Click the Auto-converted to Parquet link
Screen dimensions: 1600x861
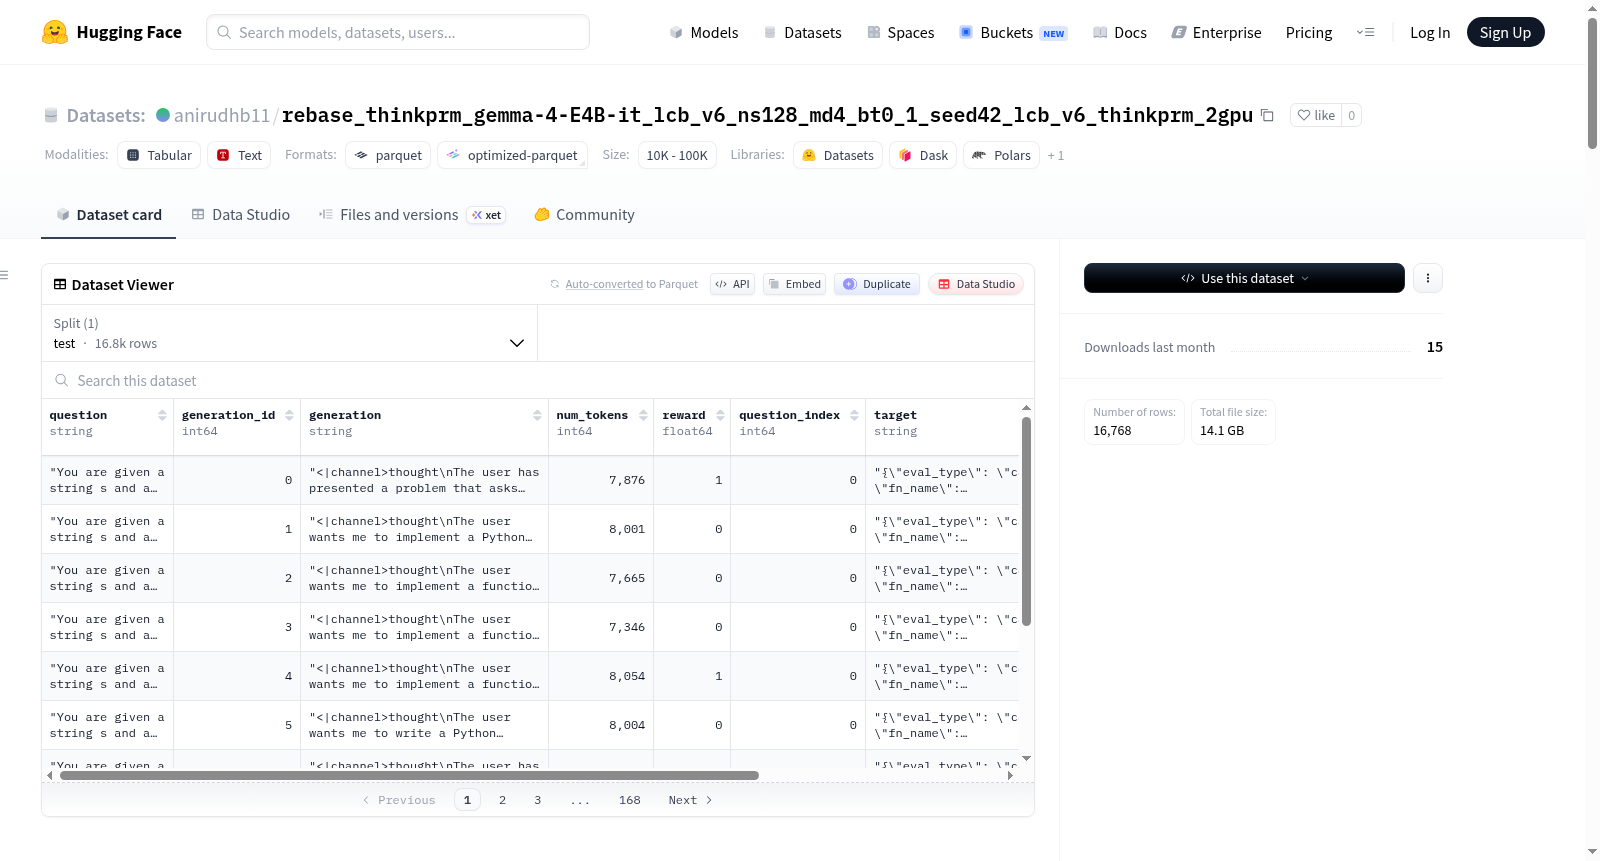pyautogui.click(x=631, y=284)
